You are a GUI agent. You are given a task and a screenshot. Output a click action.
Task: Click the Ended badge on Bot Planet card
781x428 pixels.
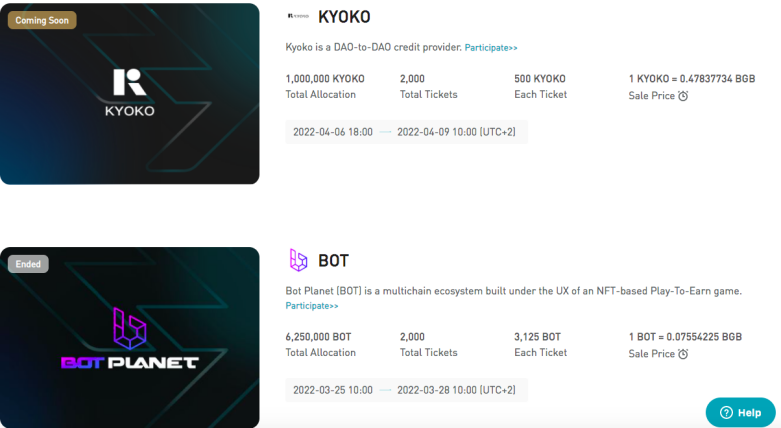tap(28, 264)
